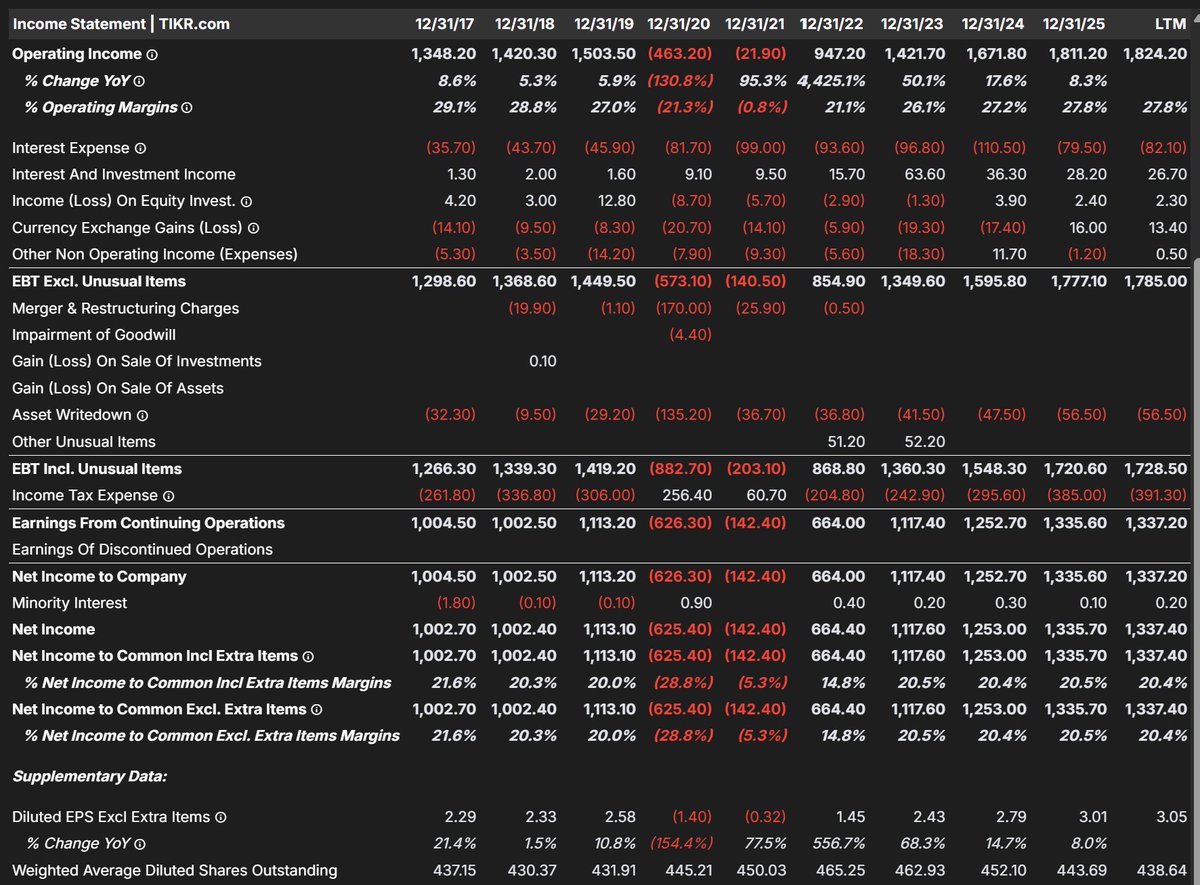Viewport: 1200px width, 885px height.
Task: Click Merger & Restructuring Charges row label
Action: [126, 308]
